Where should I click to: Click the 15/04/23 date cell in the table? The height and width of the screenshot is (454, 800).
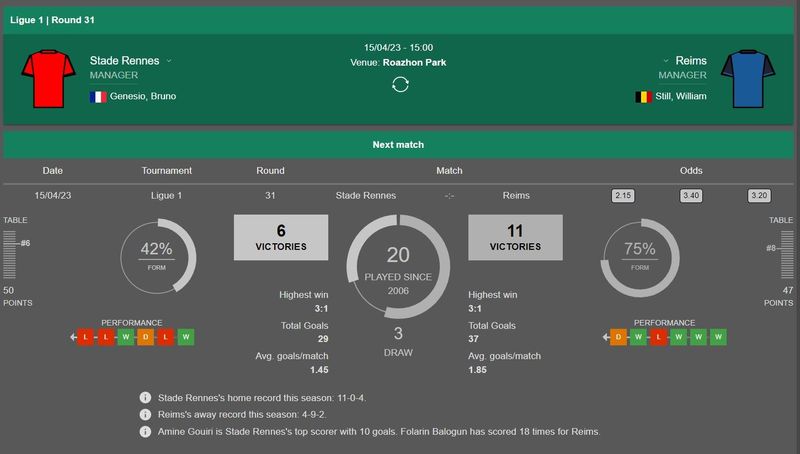[53, 195]
